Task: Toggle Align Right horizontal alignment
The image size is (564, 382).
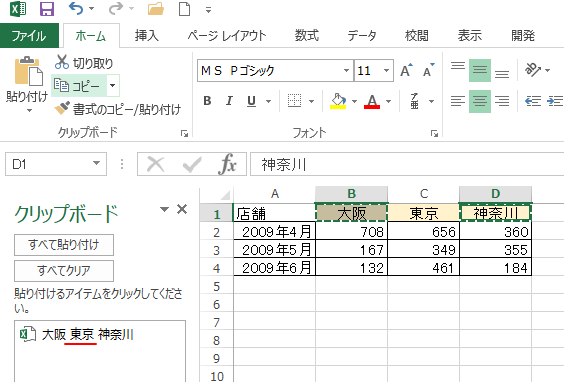Action: (x=502, y=101)
